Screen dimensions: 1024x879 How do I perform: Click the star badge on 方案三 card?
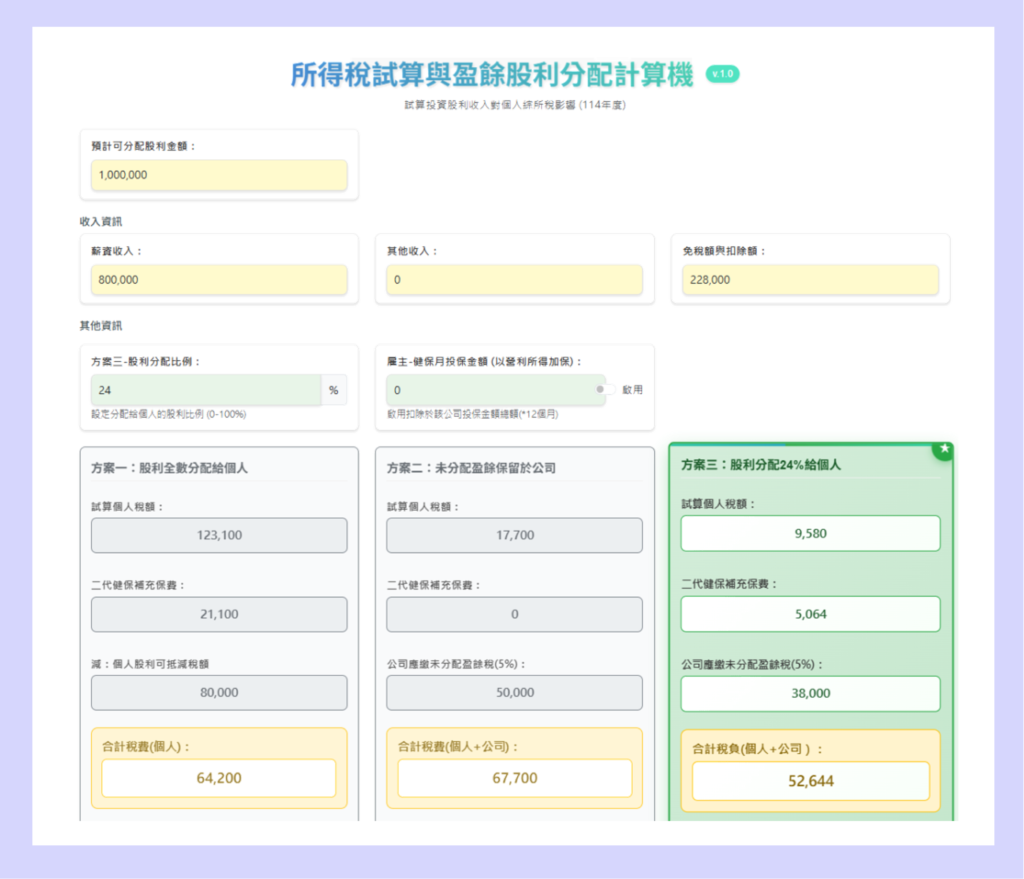click(943, 450)
